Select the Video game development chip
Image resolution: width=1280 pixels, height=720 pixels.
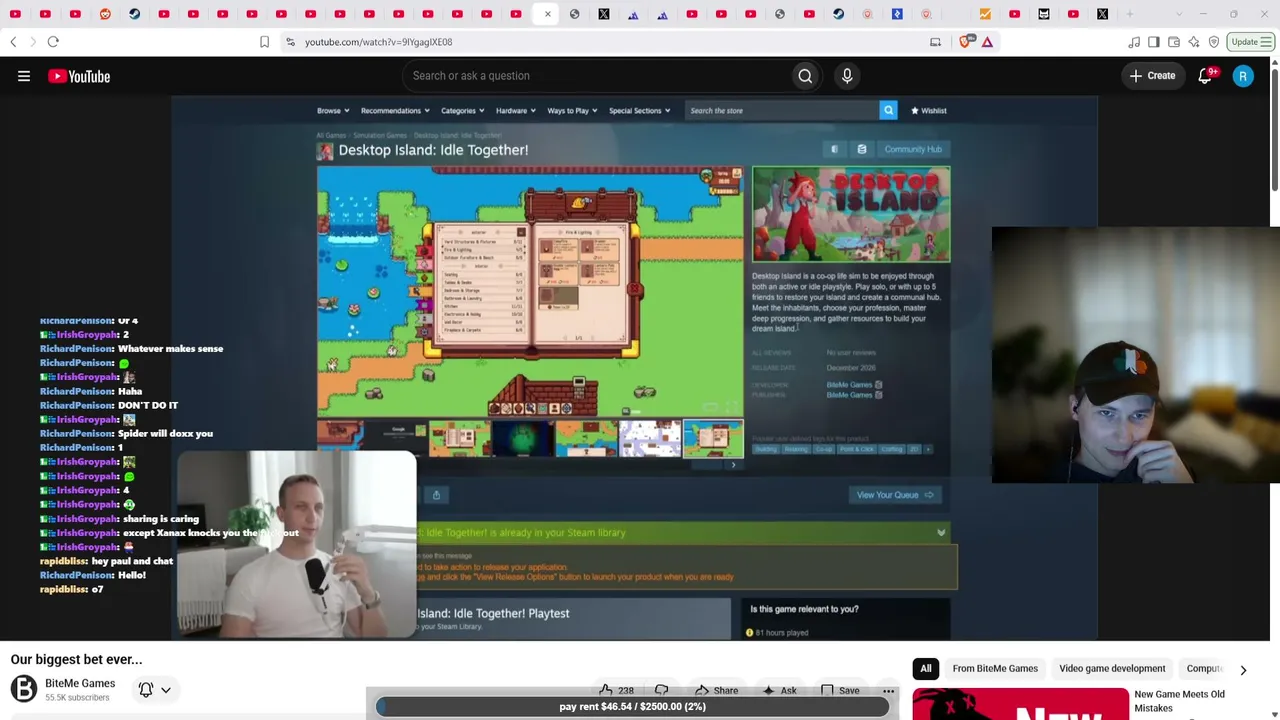click(x=1112, y=669)
